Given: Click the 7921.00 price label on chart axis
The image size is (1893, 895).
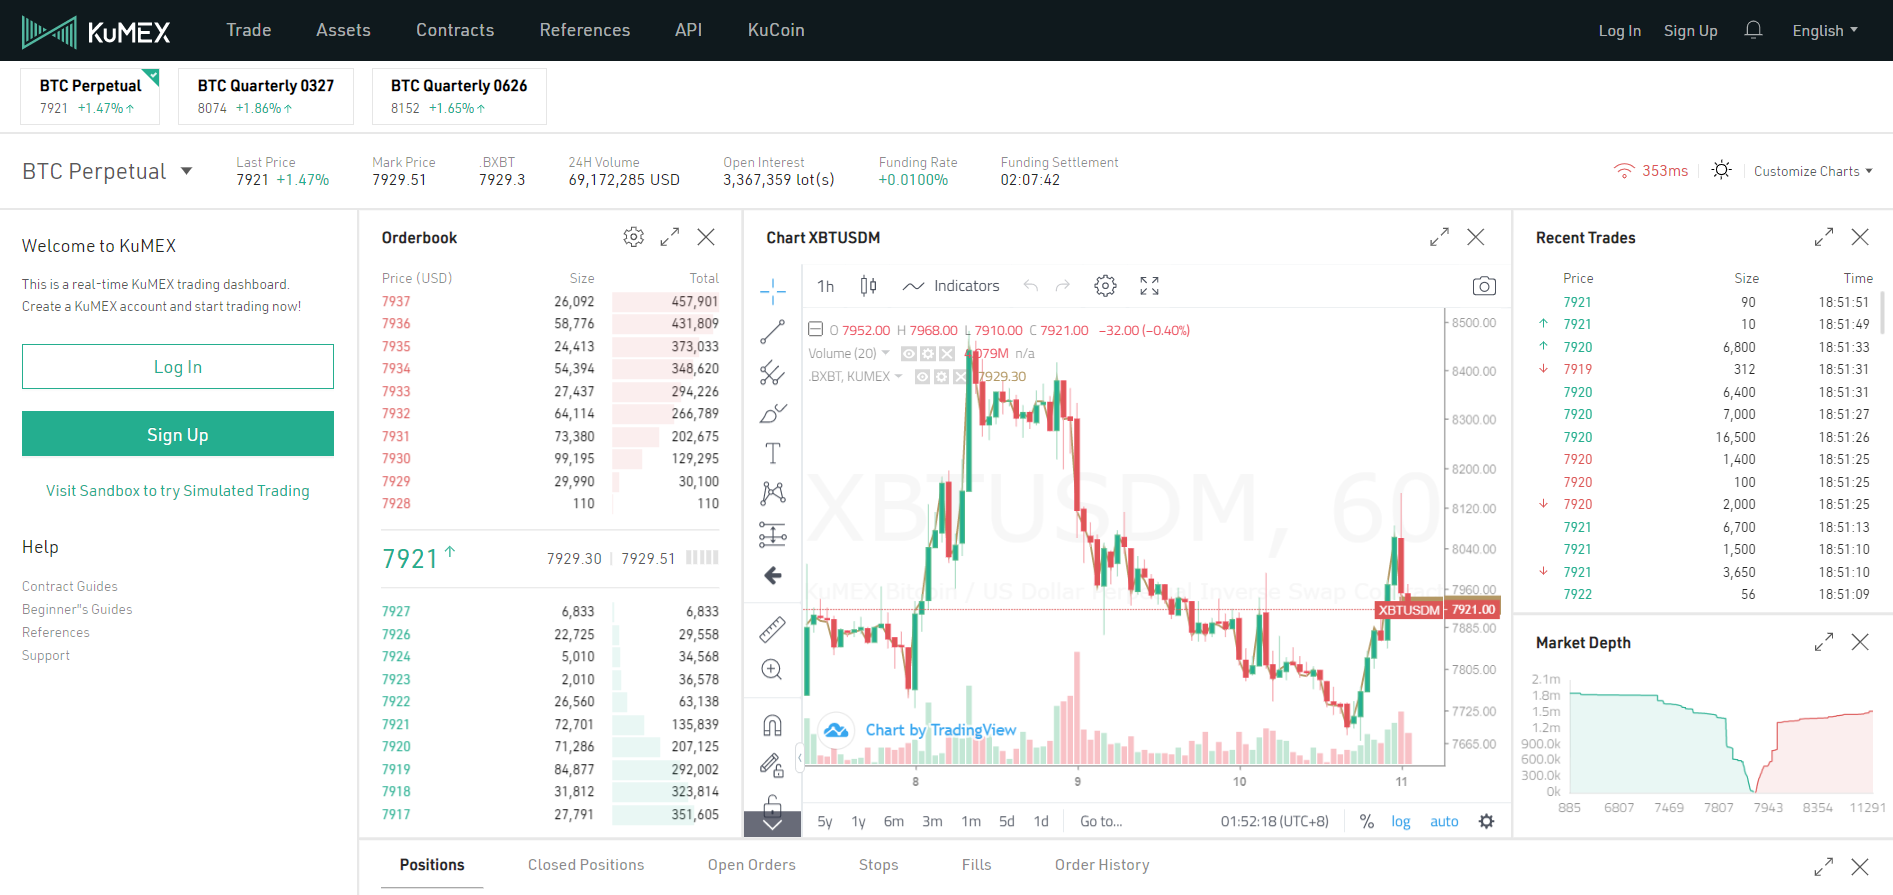Looking at the screenshot, I should tap(1473, 609).
